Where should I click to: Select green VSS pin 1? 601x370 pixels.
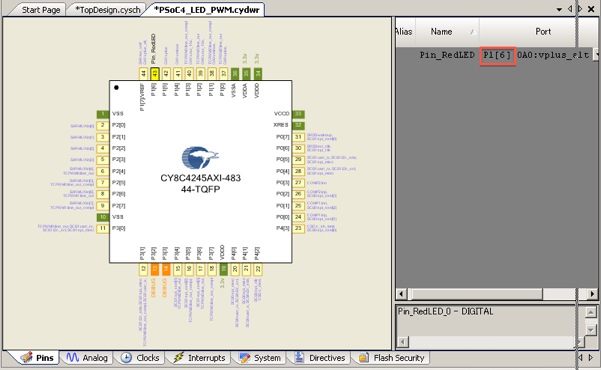coord(103,114)
